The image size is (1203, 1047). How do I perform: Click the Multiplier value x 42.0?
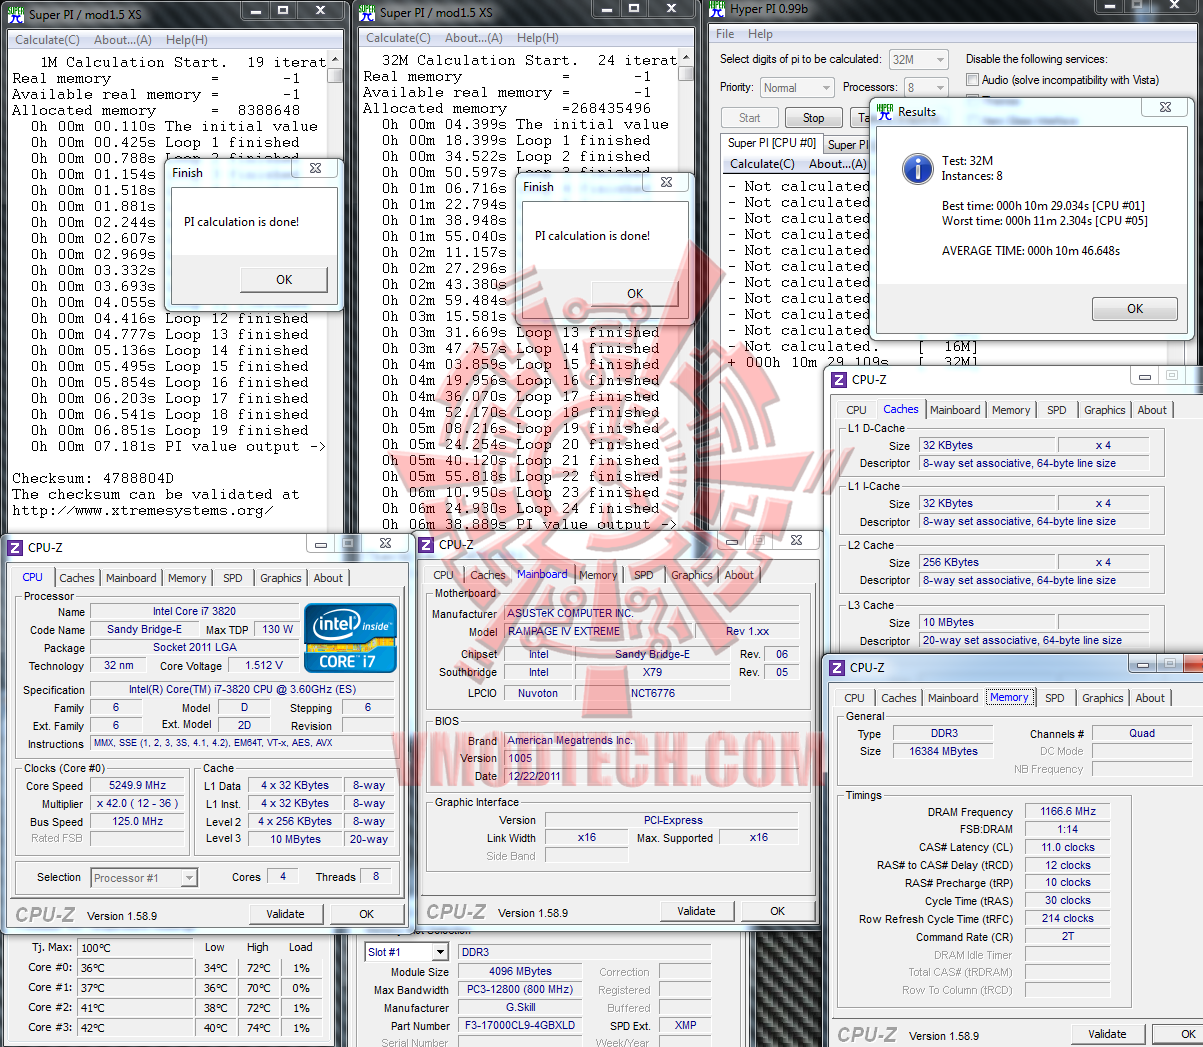[138, 804]
